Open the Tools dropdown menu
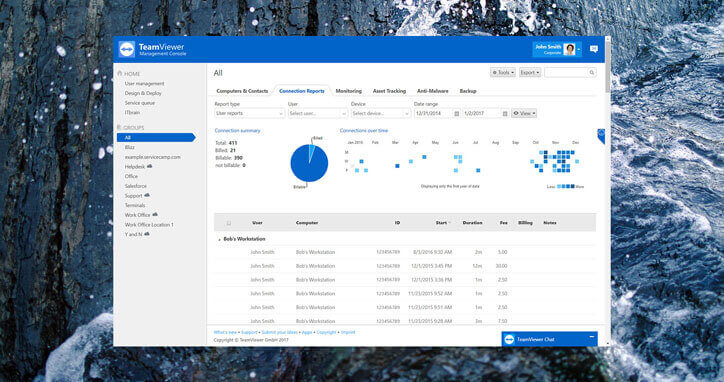This screenshot has width=724, height=382. click(x=503, y=73)
